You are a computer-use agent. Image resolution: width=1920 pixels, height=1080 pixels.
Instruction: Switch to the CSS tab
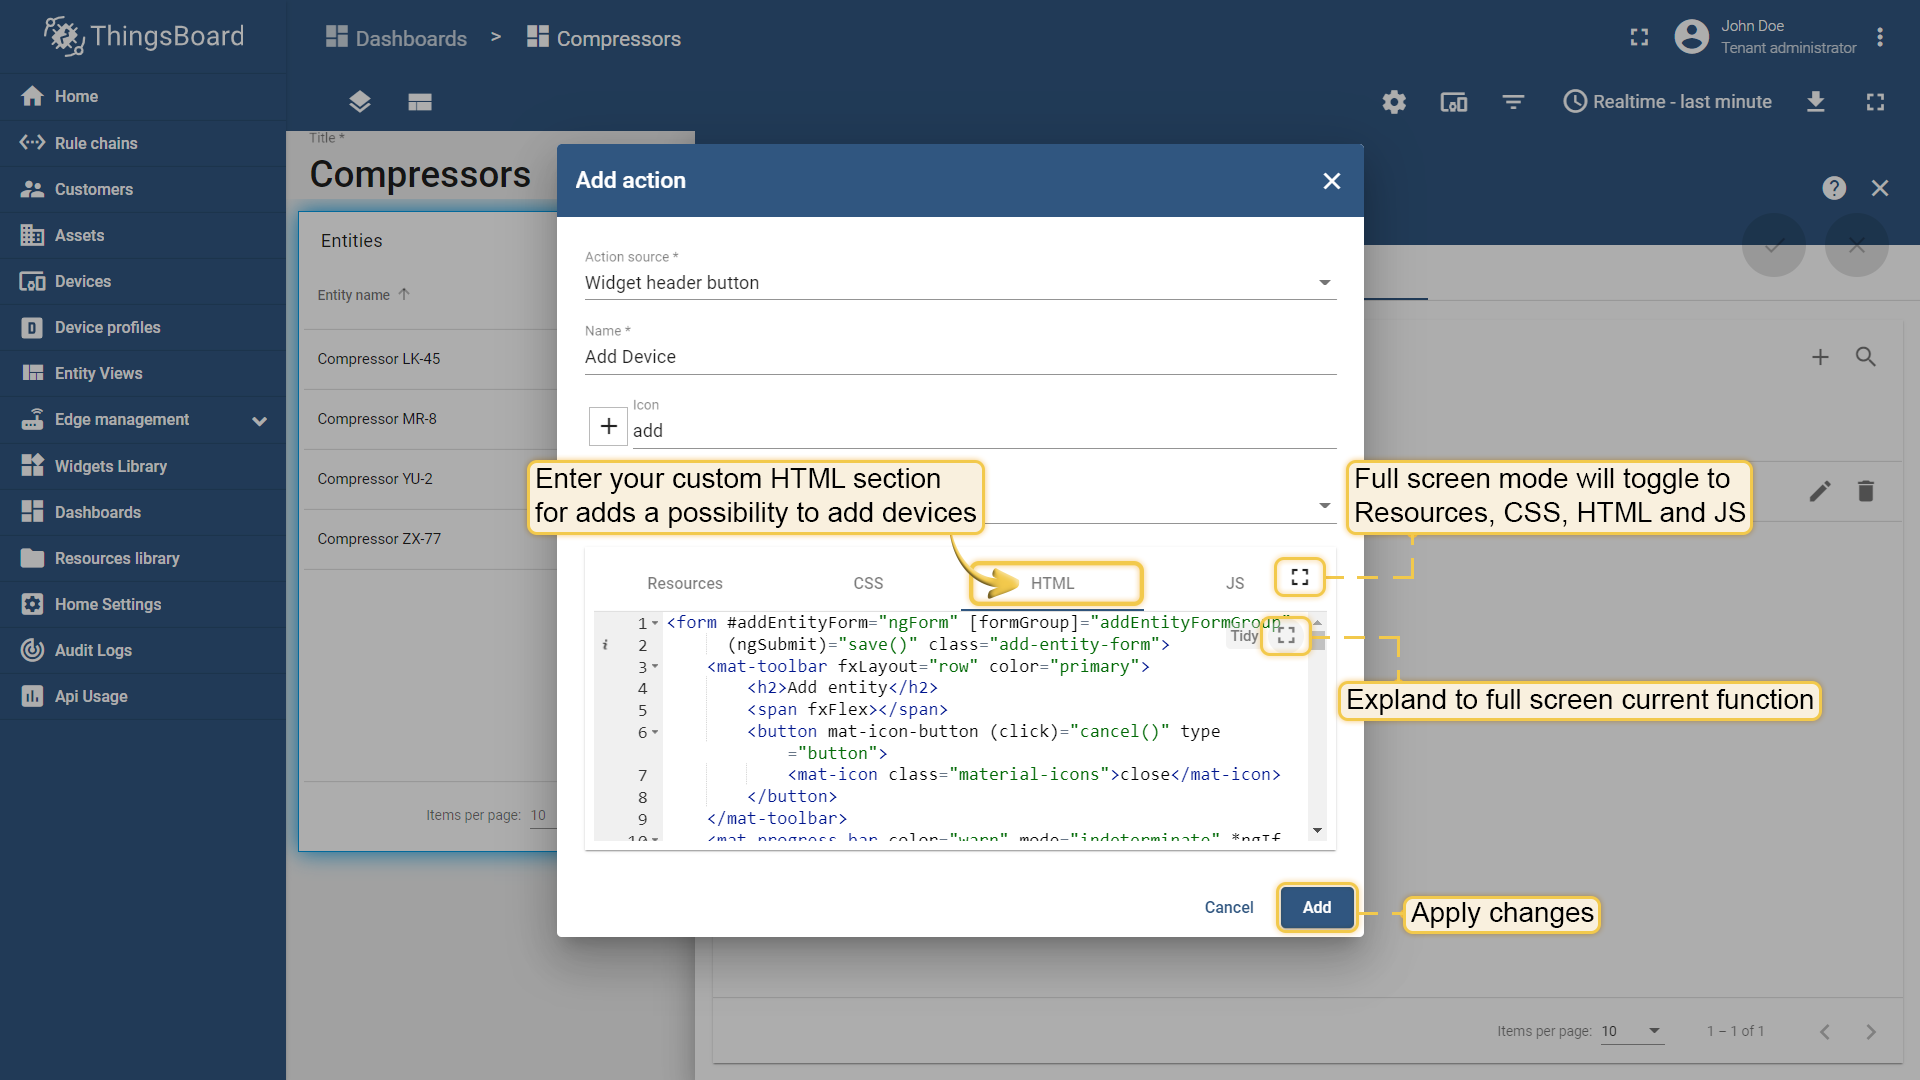(867, 583)
